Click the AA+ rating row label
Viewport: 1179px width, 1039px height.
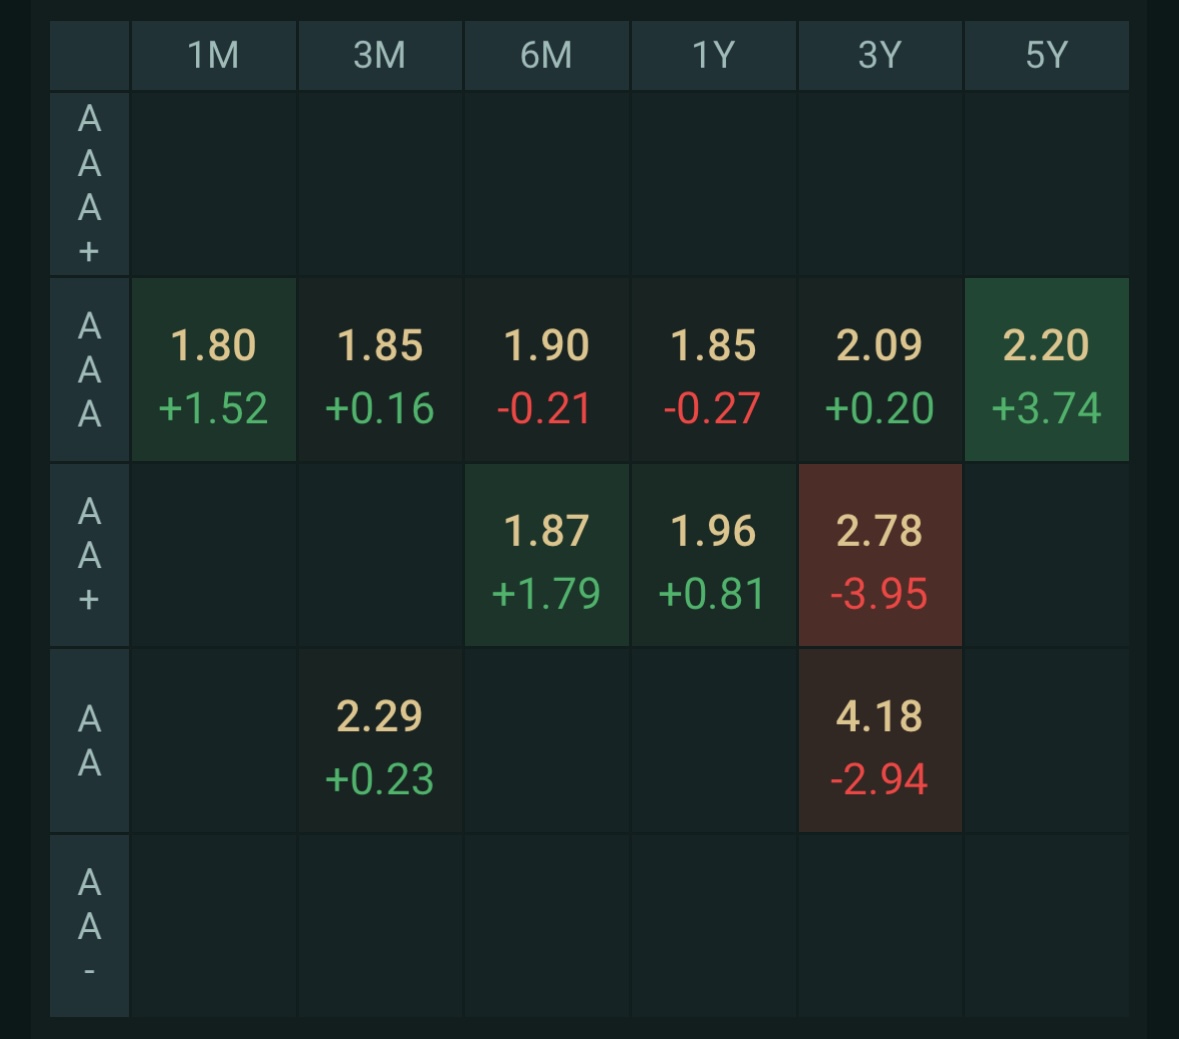click(90, 555)
